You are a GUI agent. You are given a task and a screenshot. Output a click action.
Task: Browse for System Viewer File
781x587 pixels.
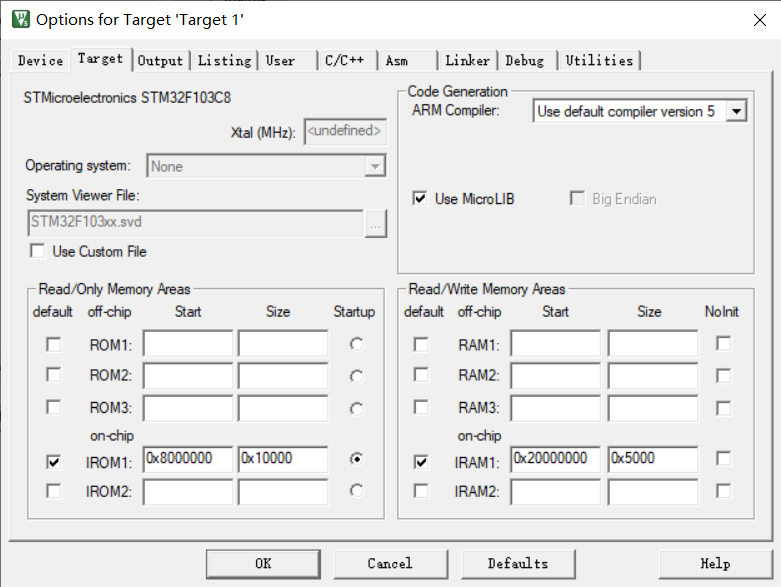(376, 224)
